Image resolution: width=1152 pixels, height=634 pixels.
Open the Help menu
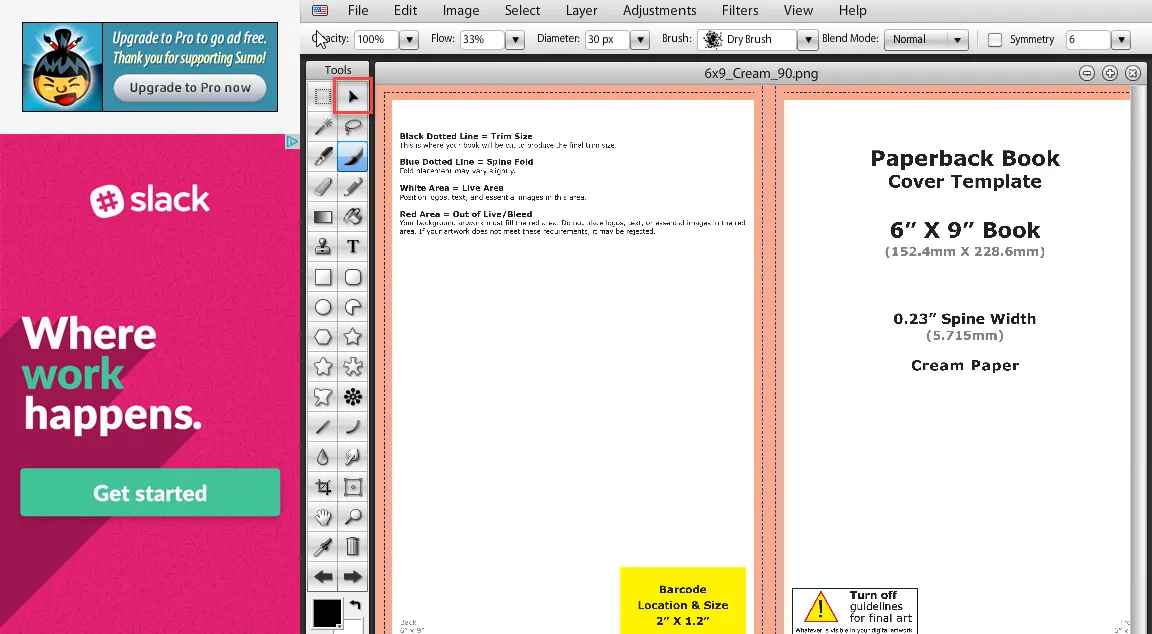(x=853, y=10)
